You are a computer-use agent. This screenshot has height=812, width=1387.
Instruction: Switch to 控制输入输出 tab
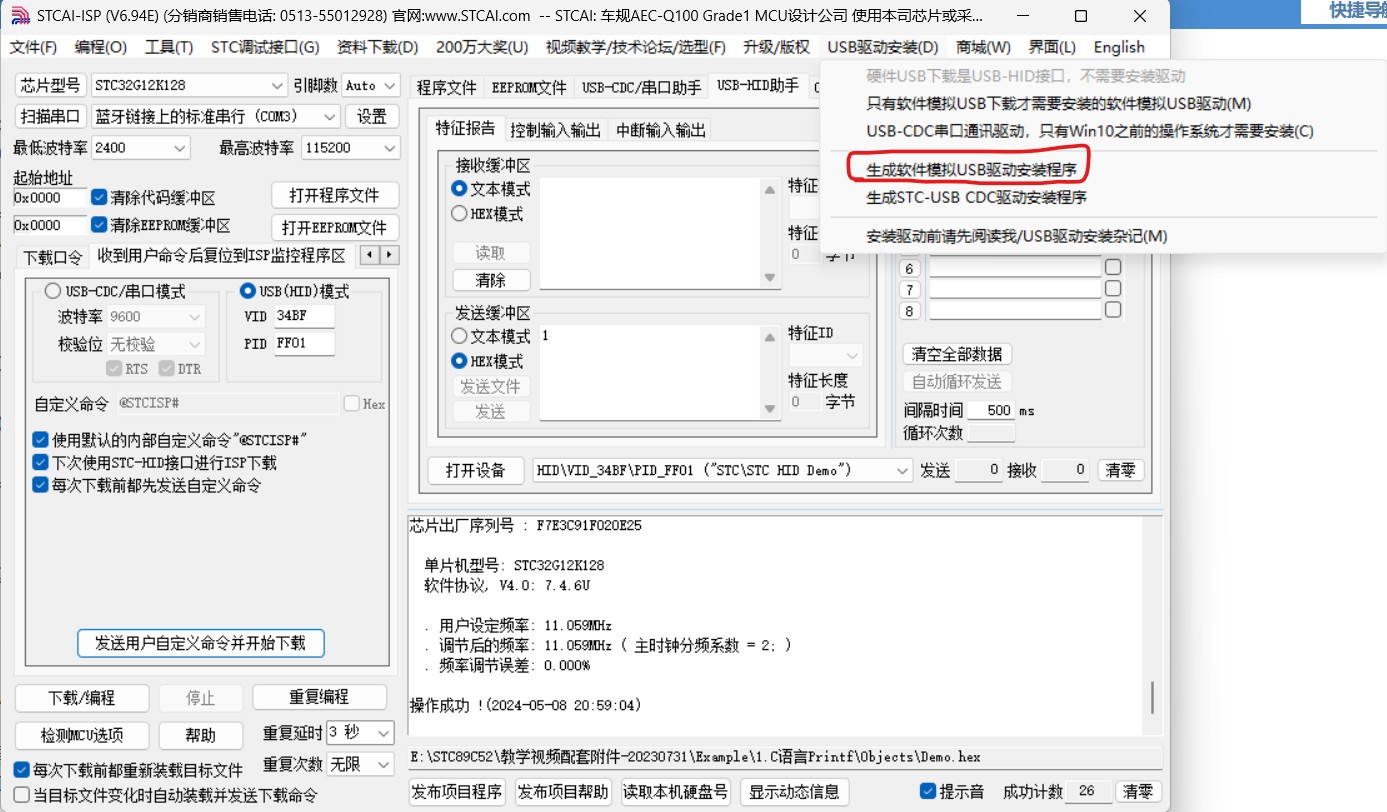coord(555,129)
